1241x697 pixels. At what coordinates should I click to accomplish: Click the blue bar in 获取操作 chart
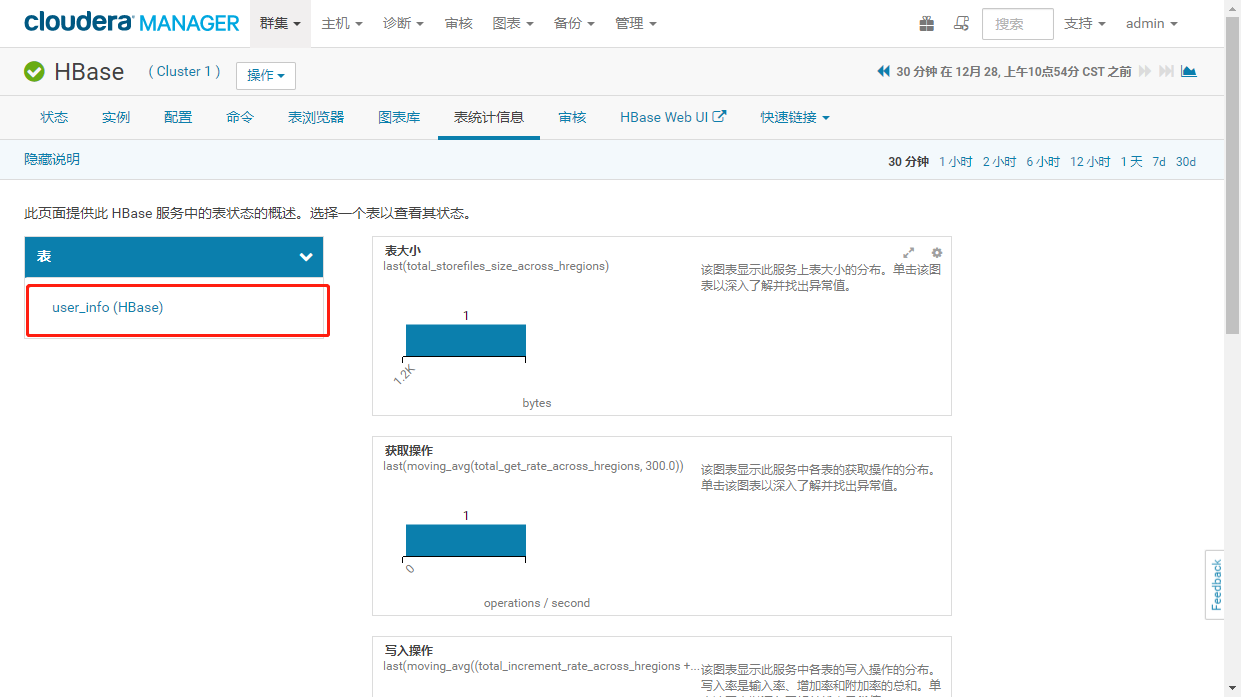point(465,540)
